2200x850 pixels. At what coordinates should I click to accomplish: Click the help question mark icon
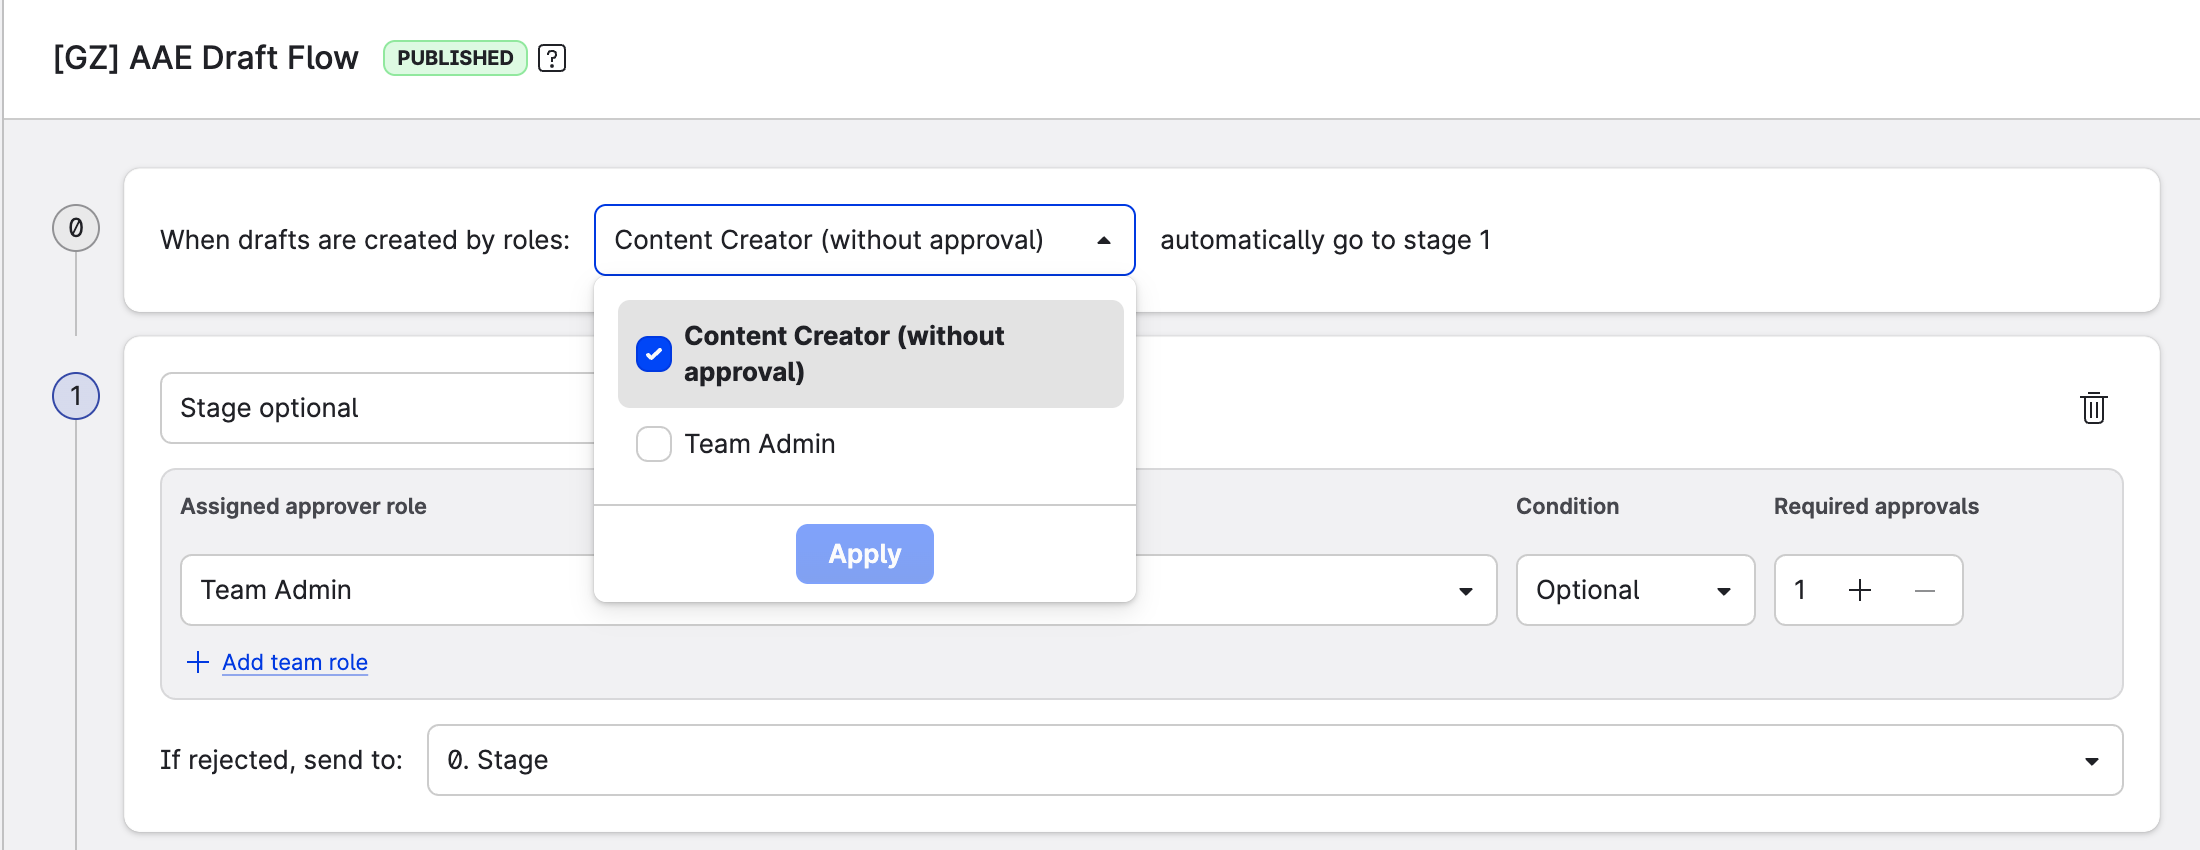(x=552, y=58)
